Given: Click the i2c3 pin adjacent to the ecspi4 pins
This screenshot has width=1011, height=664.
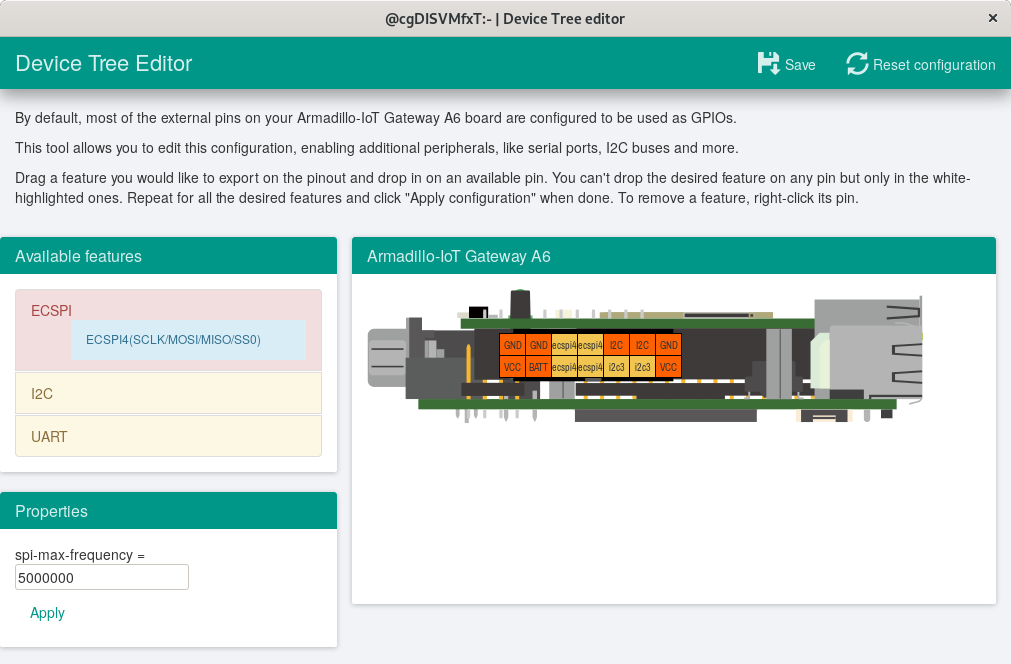Looking at the screenshot, I should pos(616,367).
